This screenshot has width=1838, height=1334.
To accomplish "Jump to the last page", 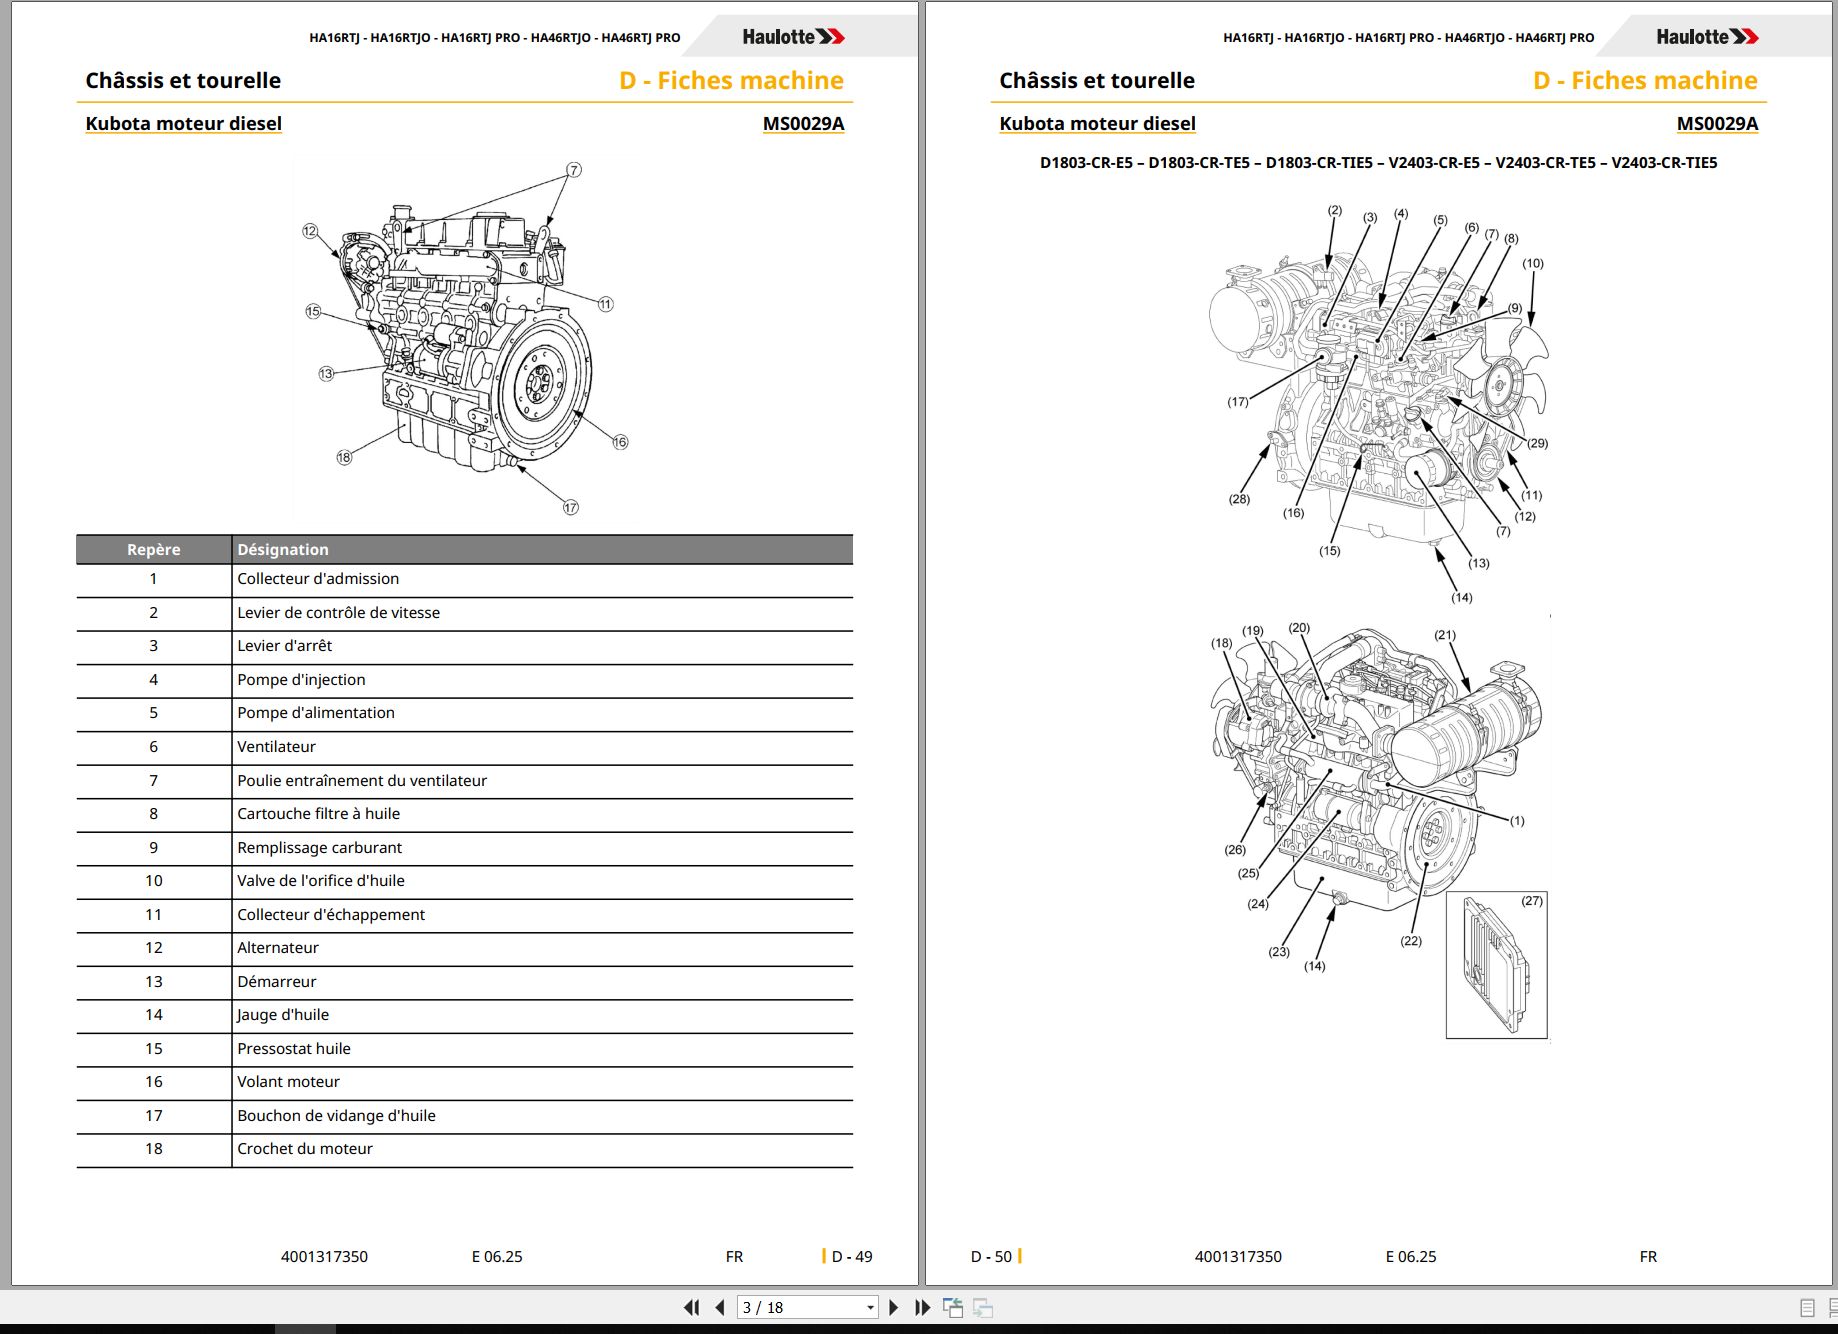I will coord(922,1307).
